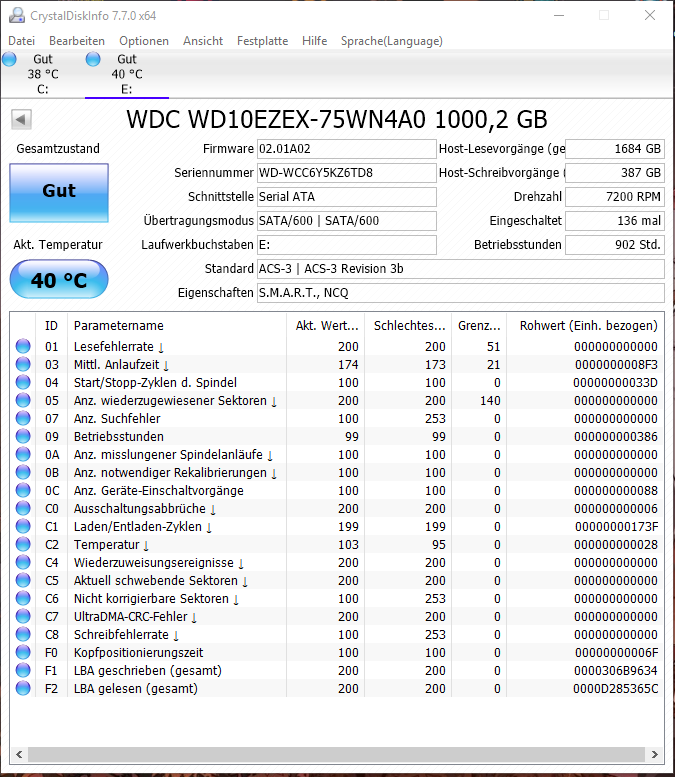Click the Host-Lesevorgänge value 1684 GB
Viewport: 675px width, 777px height.
coord(615,149)
